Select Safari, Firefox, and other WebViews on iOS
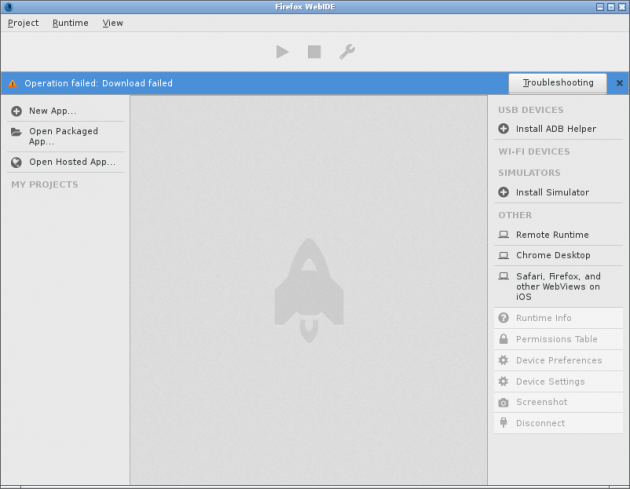The image size is (630, 489). point(558,286)
